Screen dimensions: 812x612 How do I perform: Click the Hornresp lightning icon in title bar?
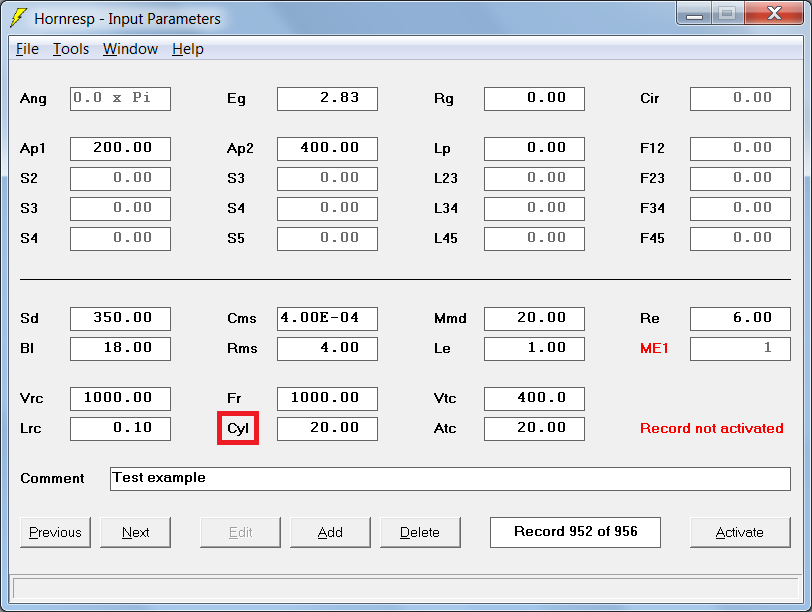(18, 18)
